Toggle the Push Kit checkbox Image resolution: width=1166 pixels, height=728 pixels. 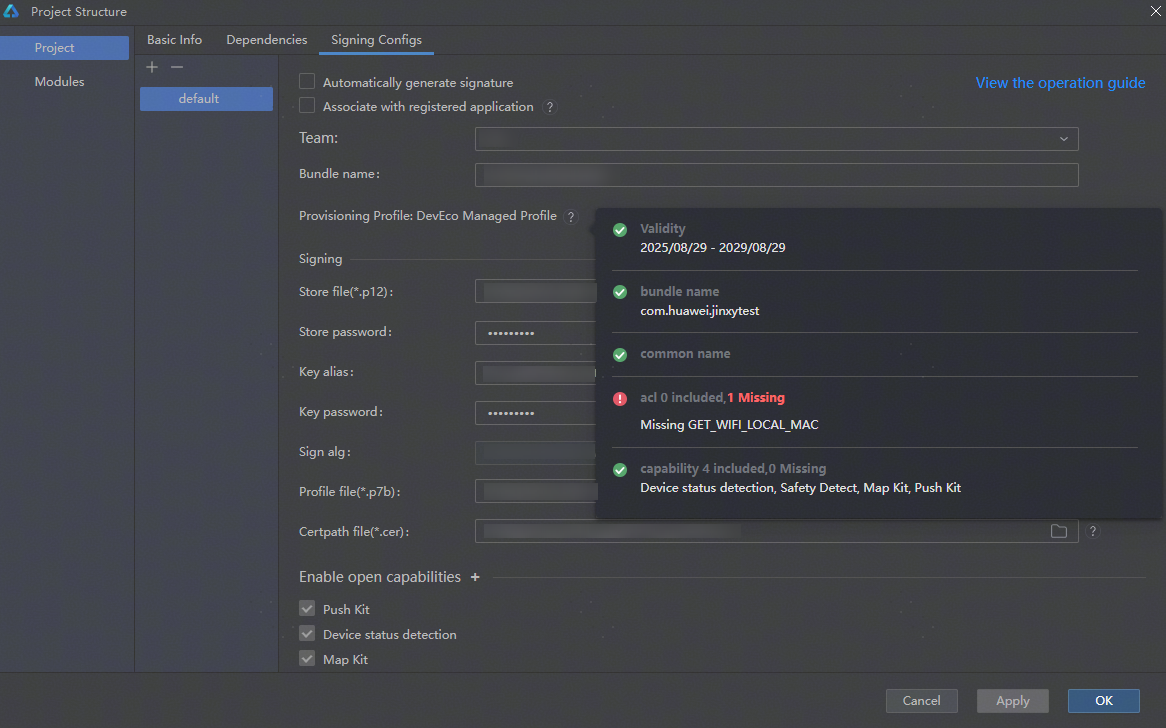click(307, 609)
